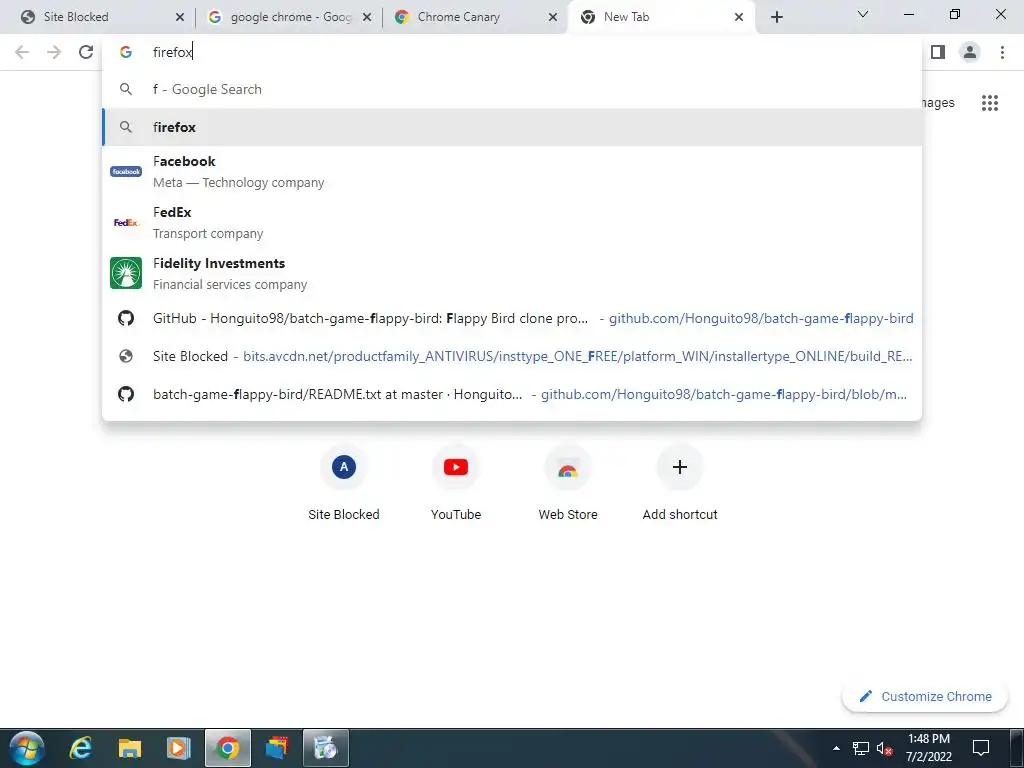
Task: Expand the tab search chevron
Action: 863,14
